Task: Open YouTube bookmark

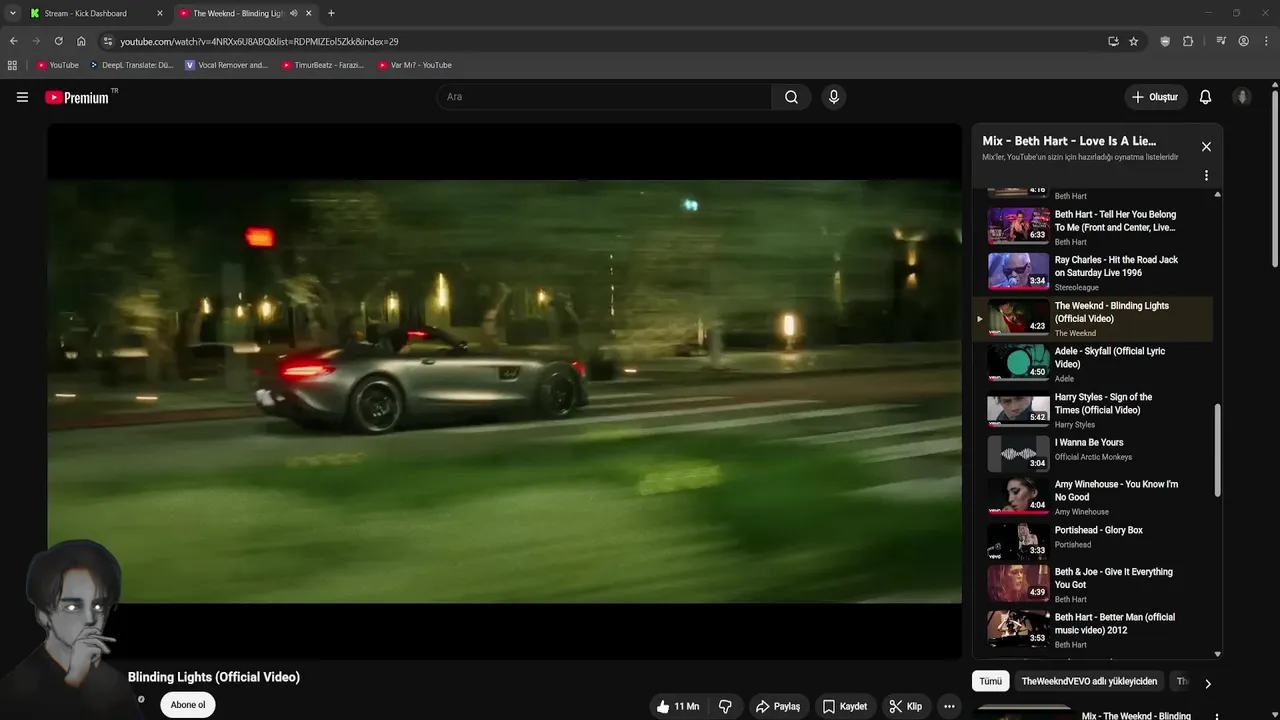Action: click(x=57, y=65)
